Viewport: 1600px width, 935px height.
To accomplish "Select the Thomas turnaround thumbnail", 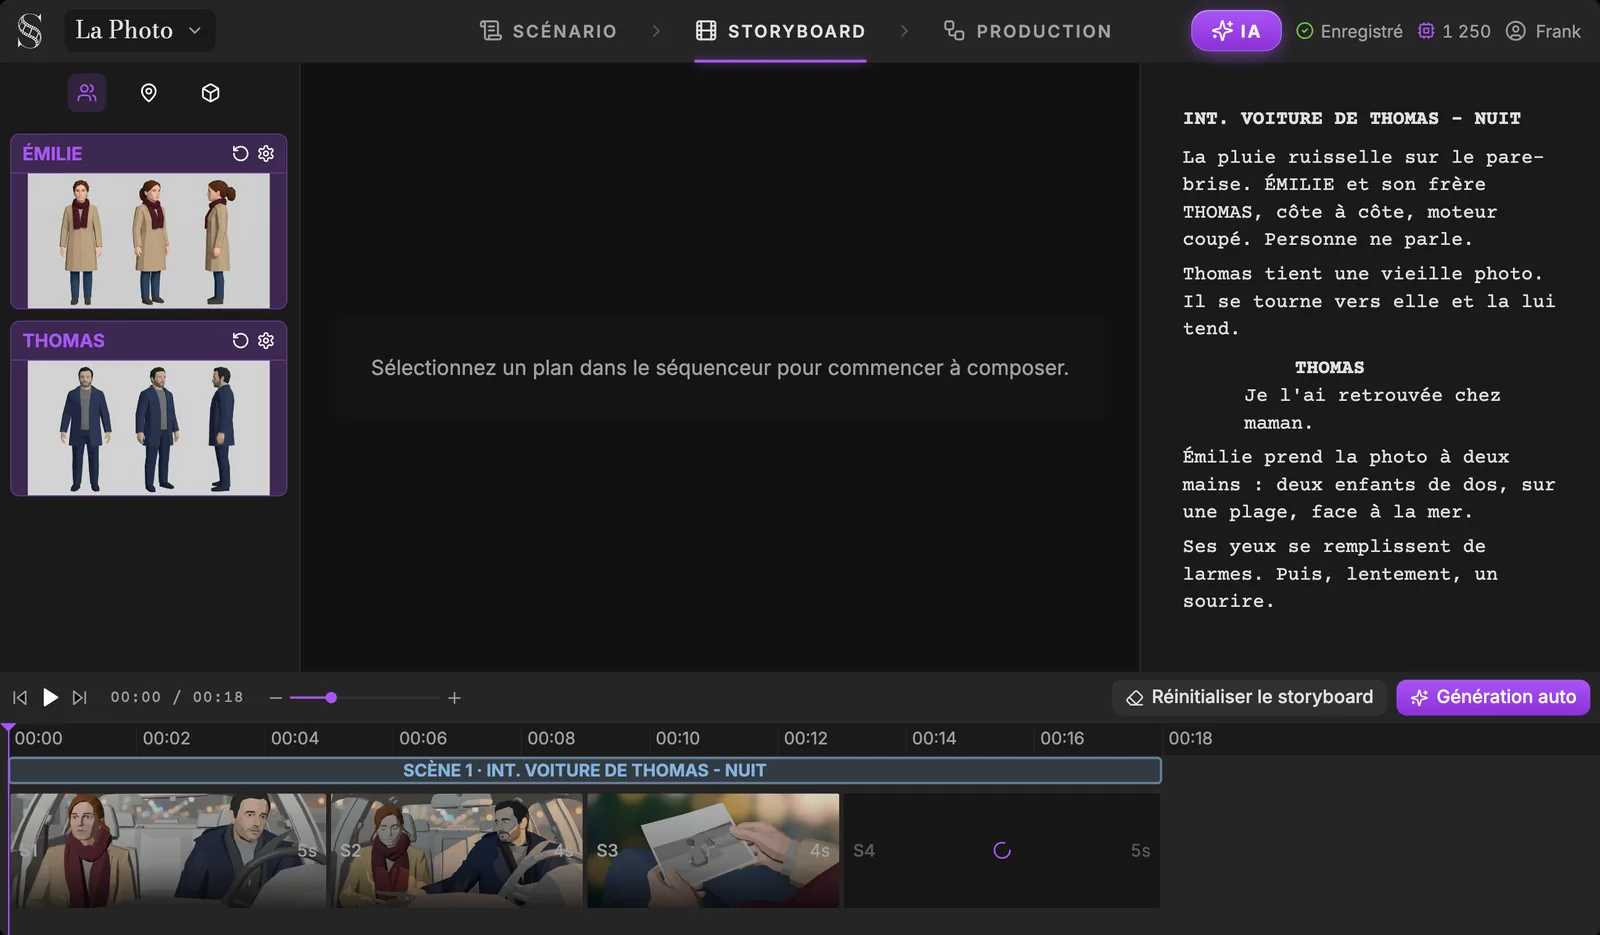I will [x=149, y=428].
